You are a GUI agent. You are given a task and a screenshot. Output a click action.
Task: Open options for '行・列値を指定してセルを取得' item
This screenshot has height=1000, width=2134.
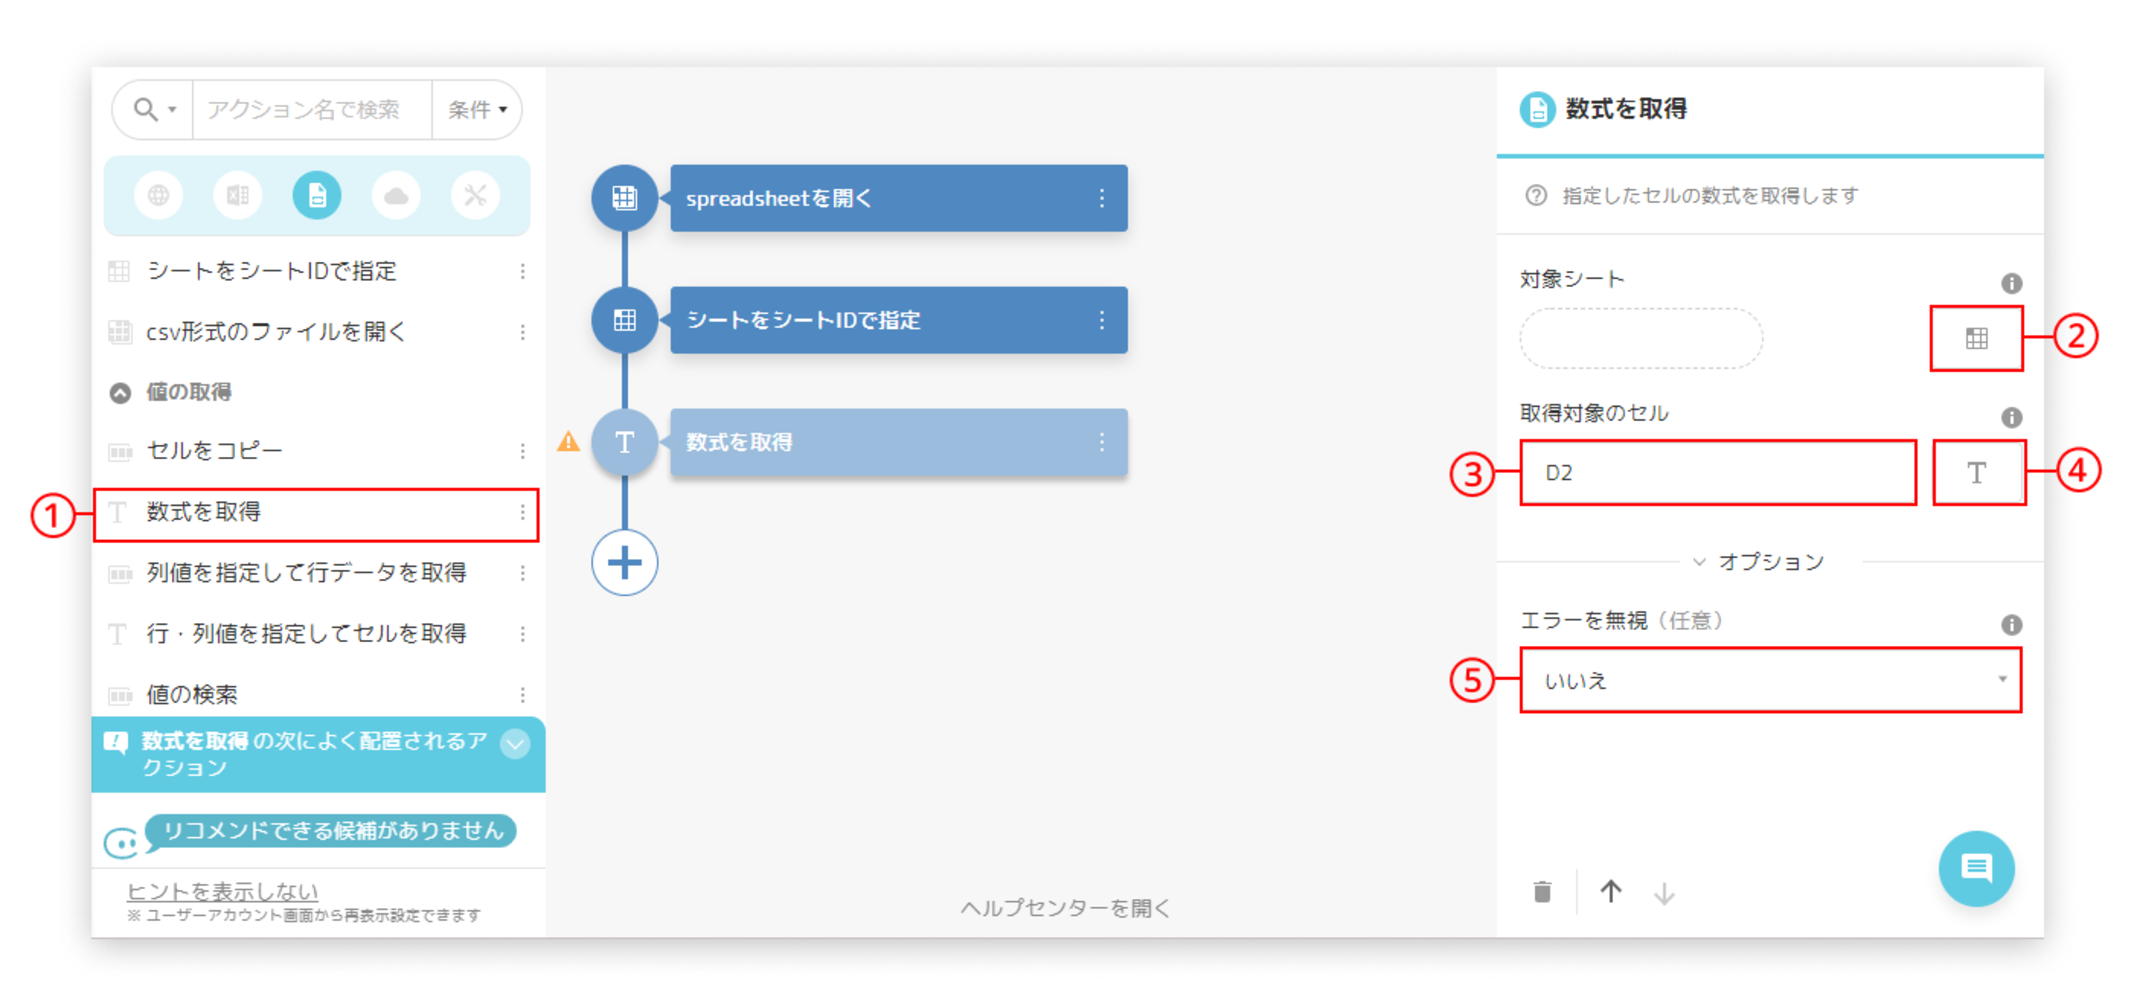pos(522,634)
